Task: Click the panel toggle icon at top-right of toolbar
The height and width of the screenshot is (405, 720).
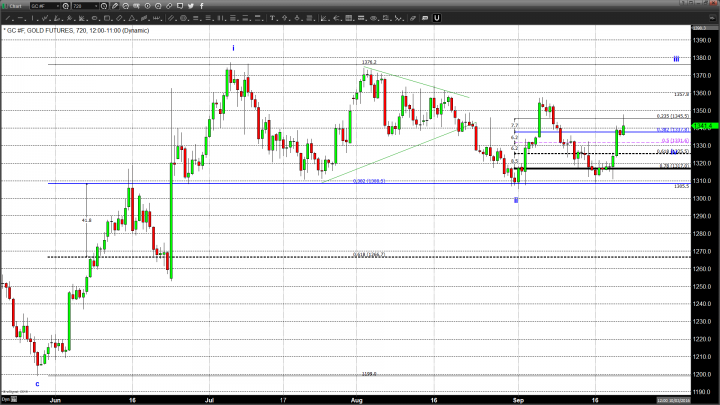Action: pyautogui.click(x=713, y=18)
